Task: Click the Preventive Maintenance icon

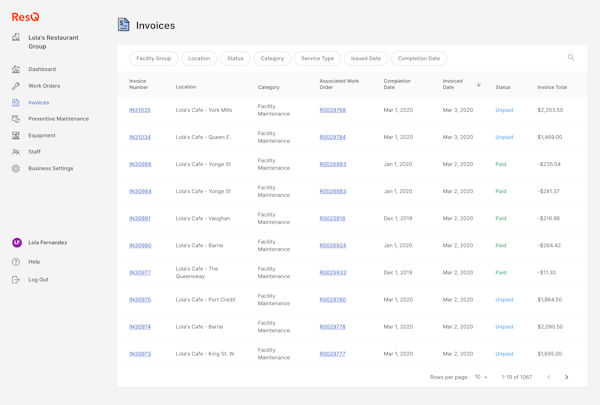Action: [x=16, y=119]
